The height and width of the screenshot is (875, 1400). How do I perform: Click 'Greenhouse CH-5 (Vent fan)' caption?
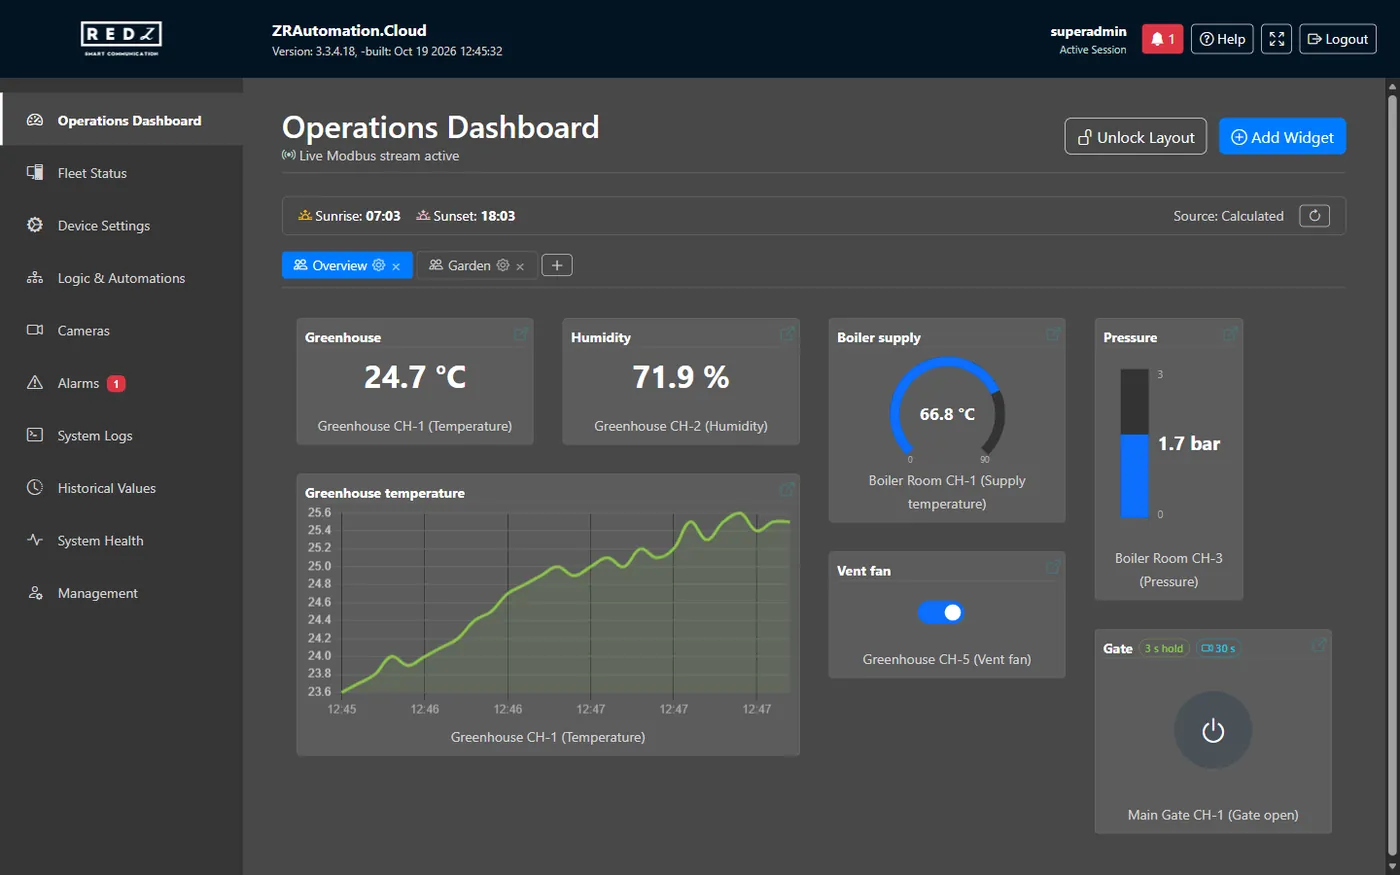pyautogui.click(x=947, y=659)
